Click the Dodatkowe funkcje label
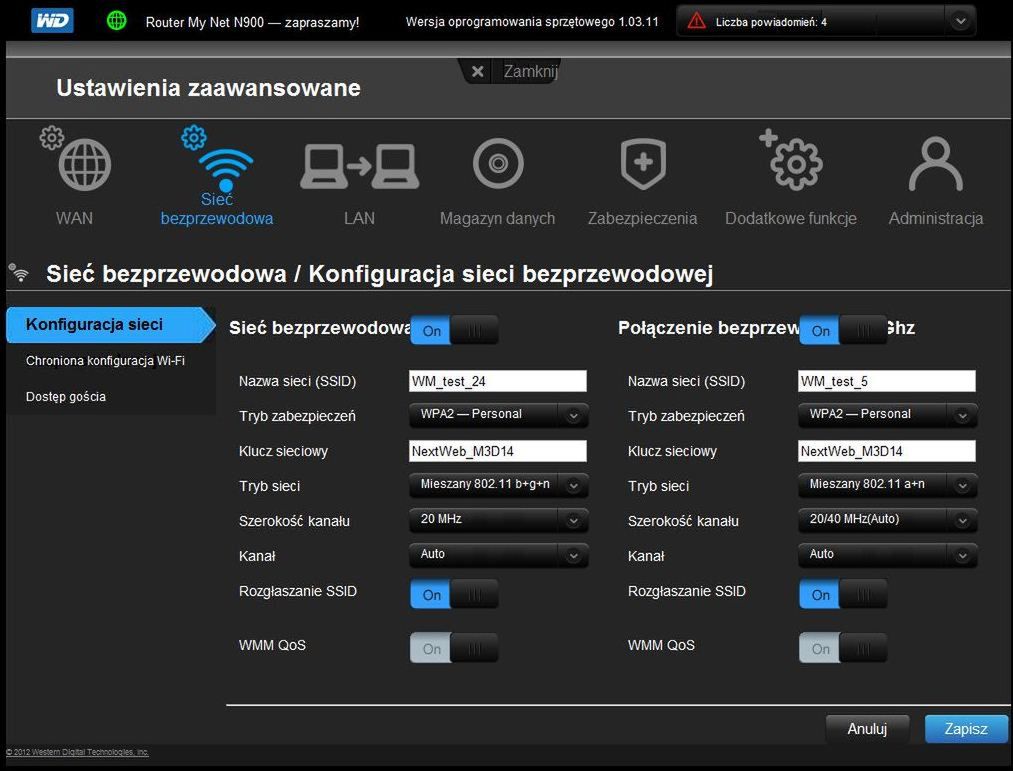The image size is (1013, 771). coord(791,218)
